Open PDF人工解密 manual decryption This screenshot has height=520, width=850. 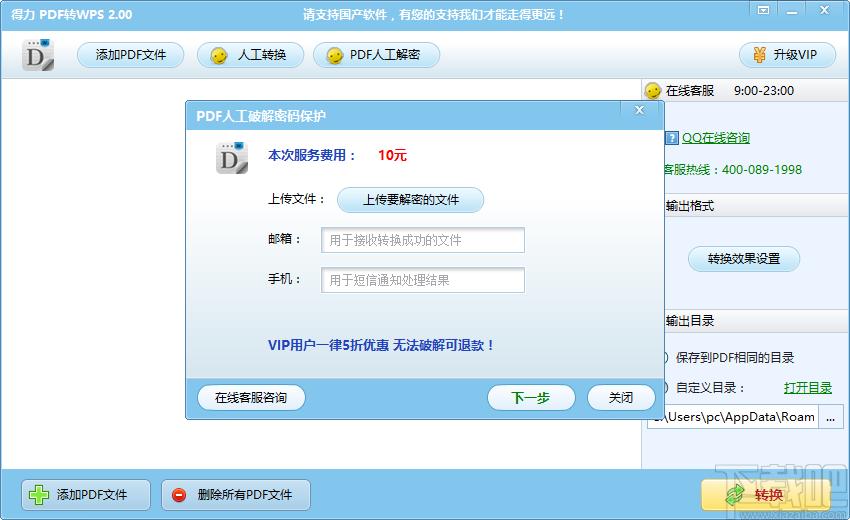376,55
